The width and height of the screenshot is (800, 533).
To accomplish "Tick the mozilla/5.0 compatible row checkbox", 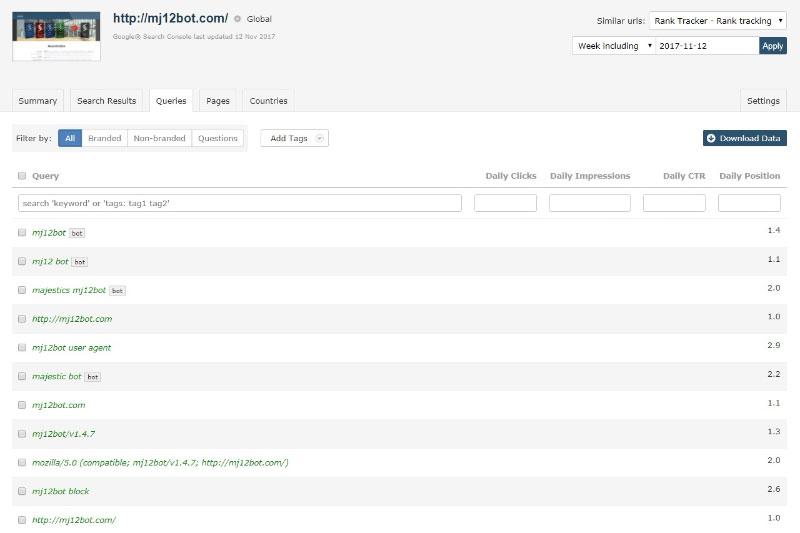I will click(22, 462).
